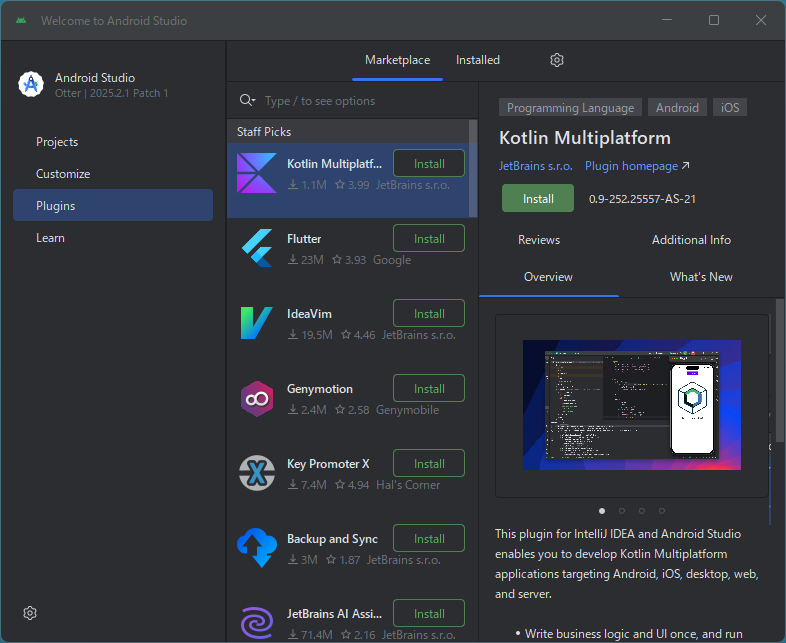Show the second screenshot via carousel dot

pos(622,511)
